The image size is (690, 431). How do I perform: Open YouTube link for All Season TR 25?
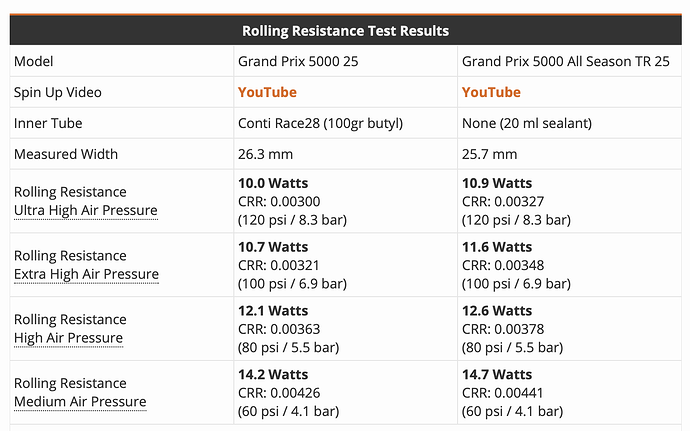pos(491,92)
